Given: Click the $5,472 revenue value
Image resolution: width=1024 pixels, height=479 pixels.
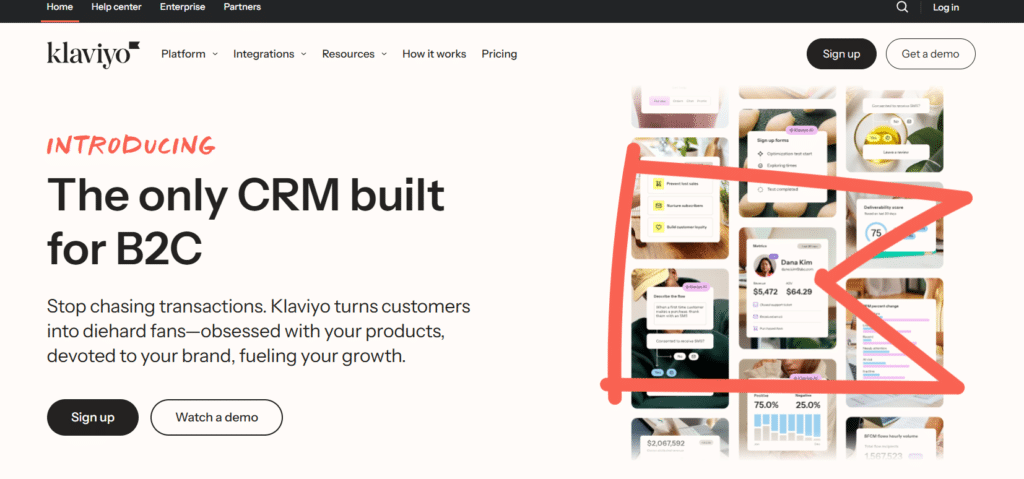Looking at the screenshot, I should [x=765, y=291].
